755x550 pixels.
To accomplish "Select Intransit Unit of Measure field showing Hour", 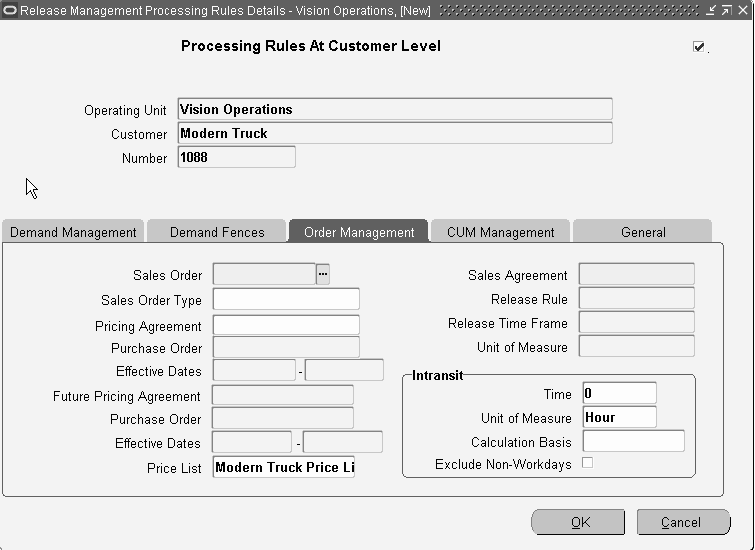I will [619, 417].
